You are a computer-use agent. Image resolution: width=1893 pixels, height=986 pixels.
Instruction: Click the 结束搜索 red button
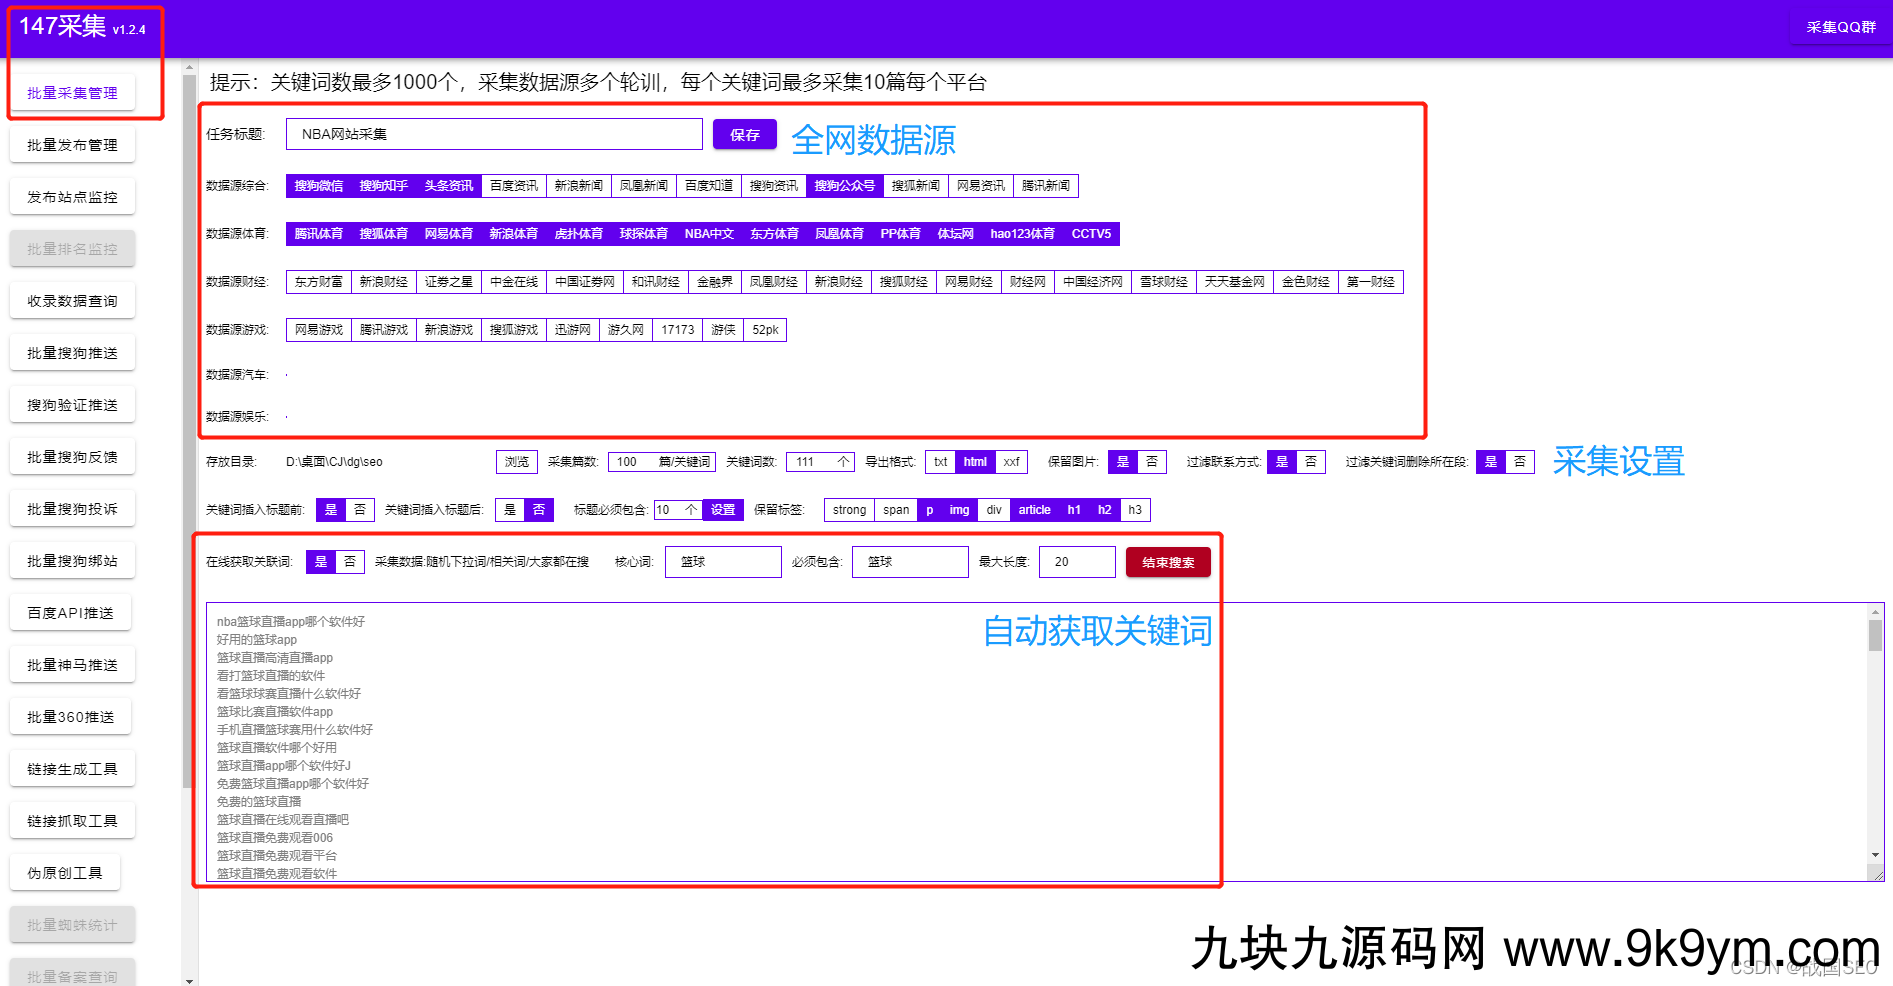(1167, 562)
